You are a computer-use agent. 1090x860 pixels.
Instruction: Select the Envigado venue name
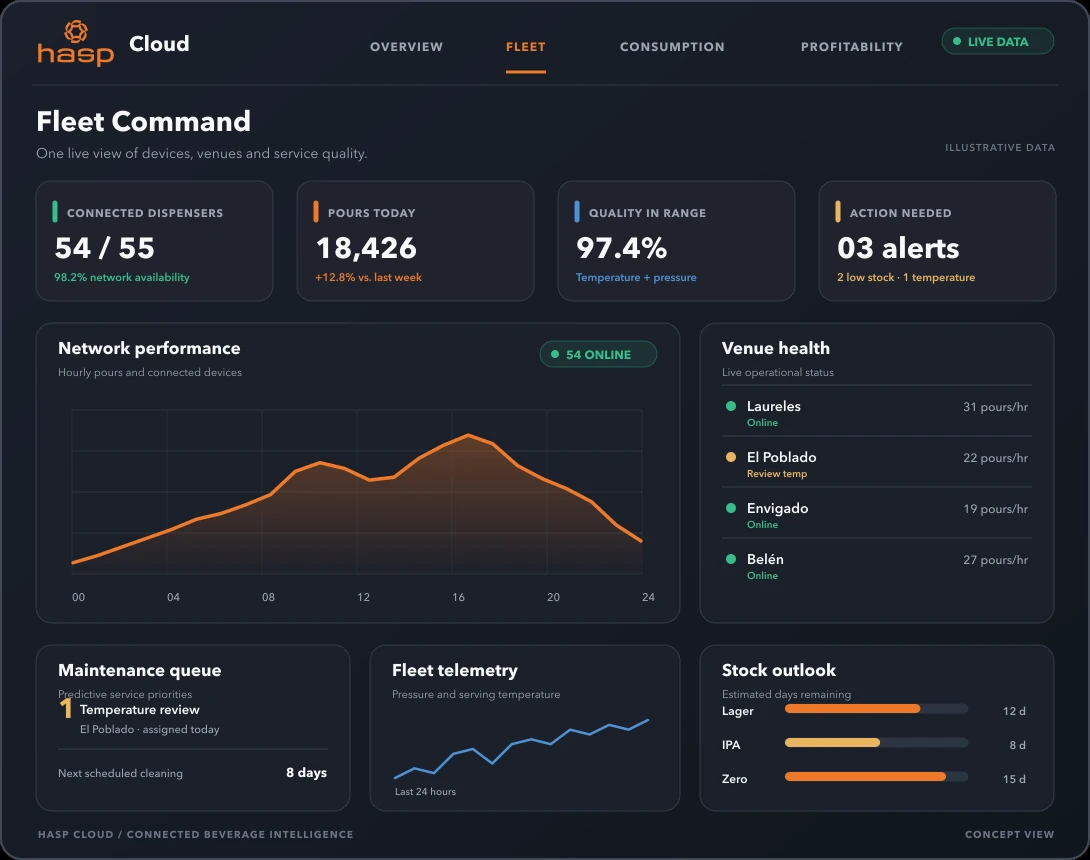[x=777, y=508]
